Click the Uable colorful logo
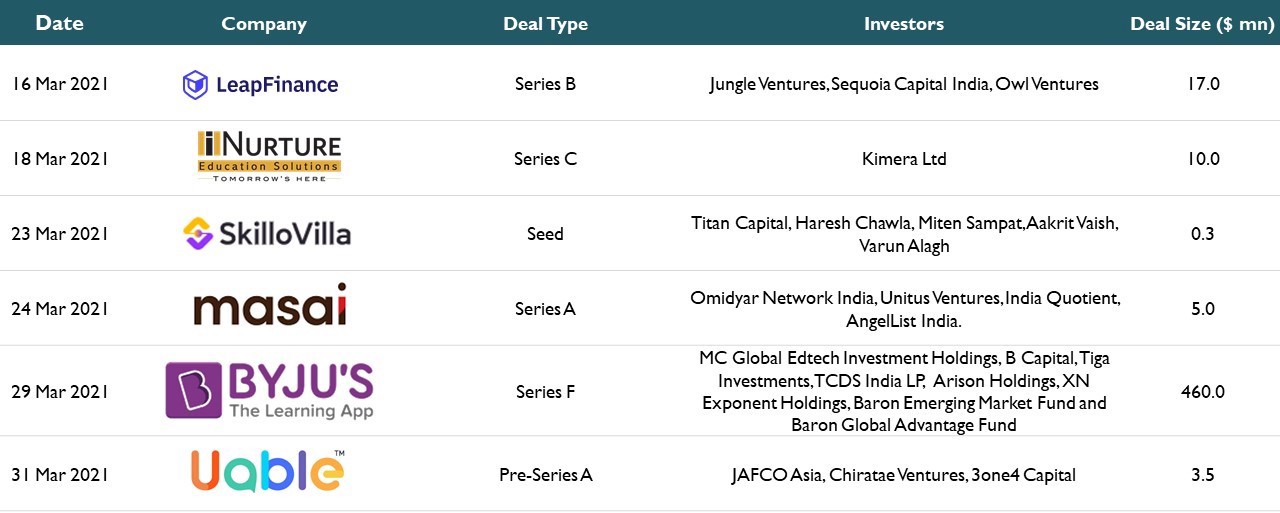 point(268,471)
